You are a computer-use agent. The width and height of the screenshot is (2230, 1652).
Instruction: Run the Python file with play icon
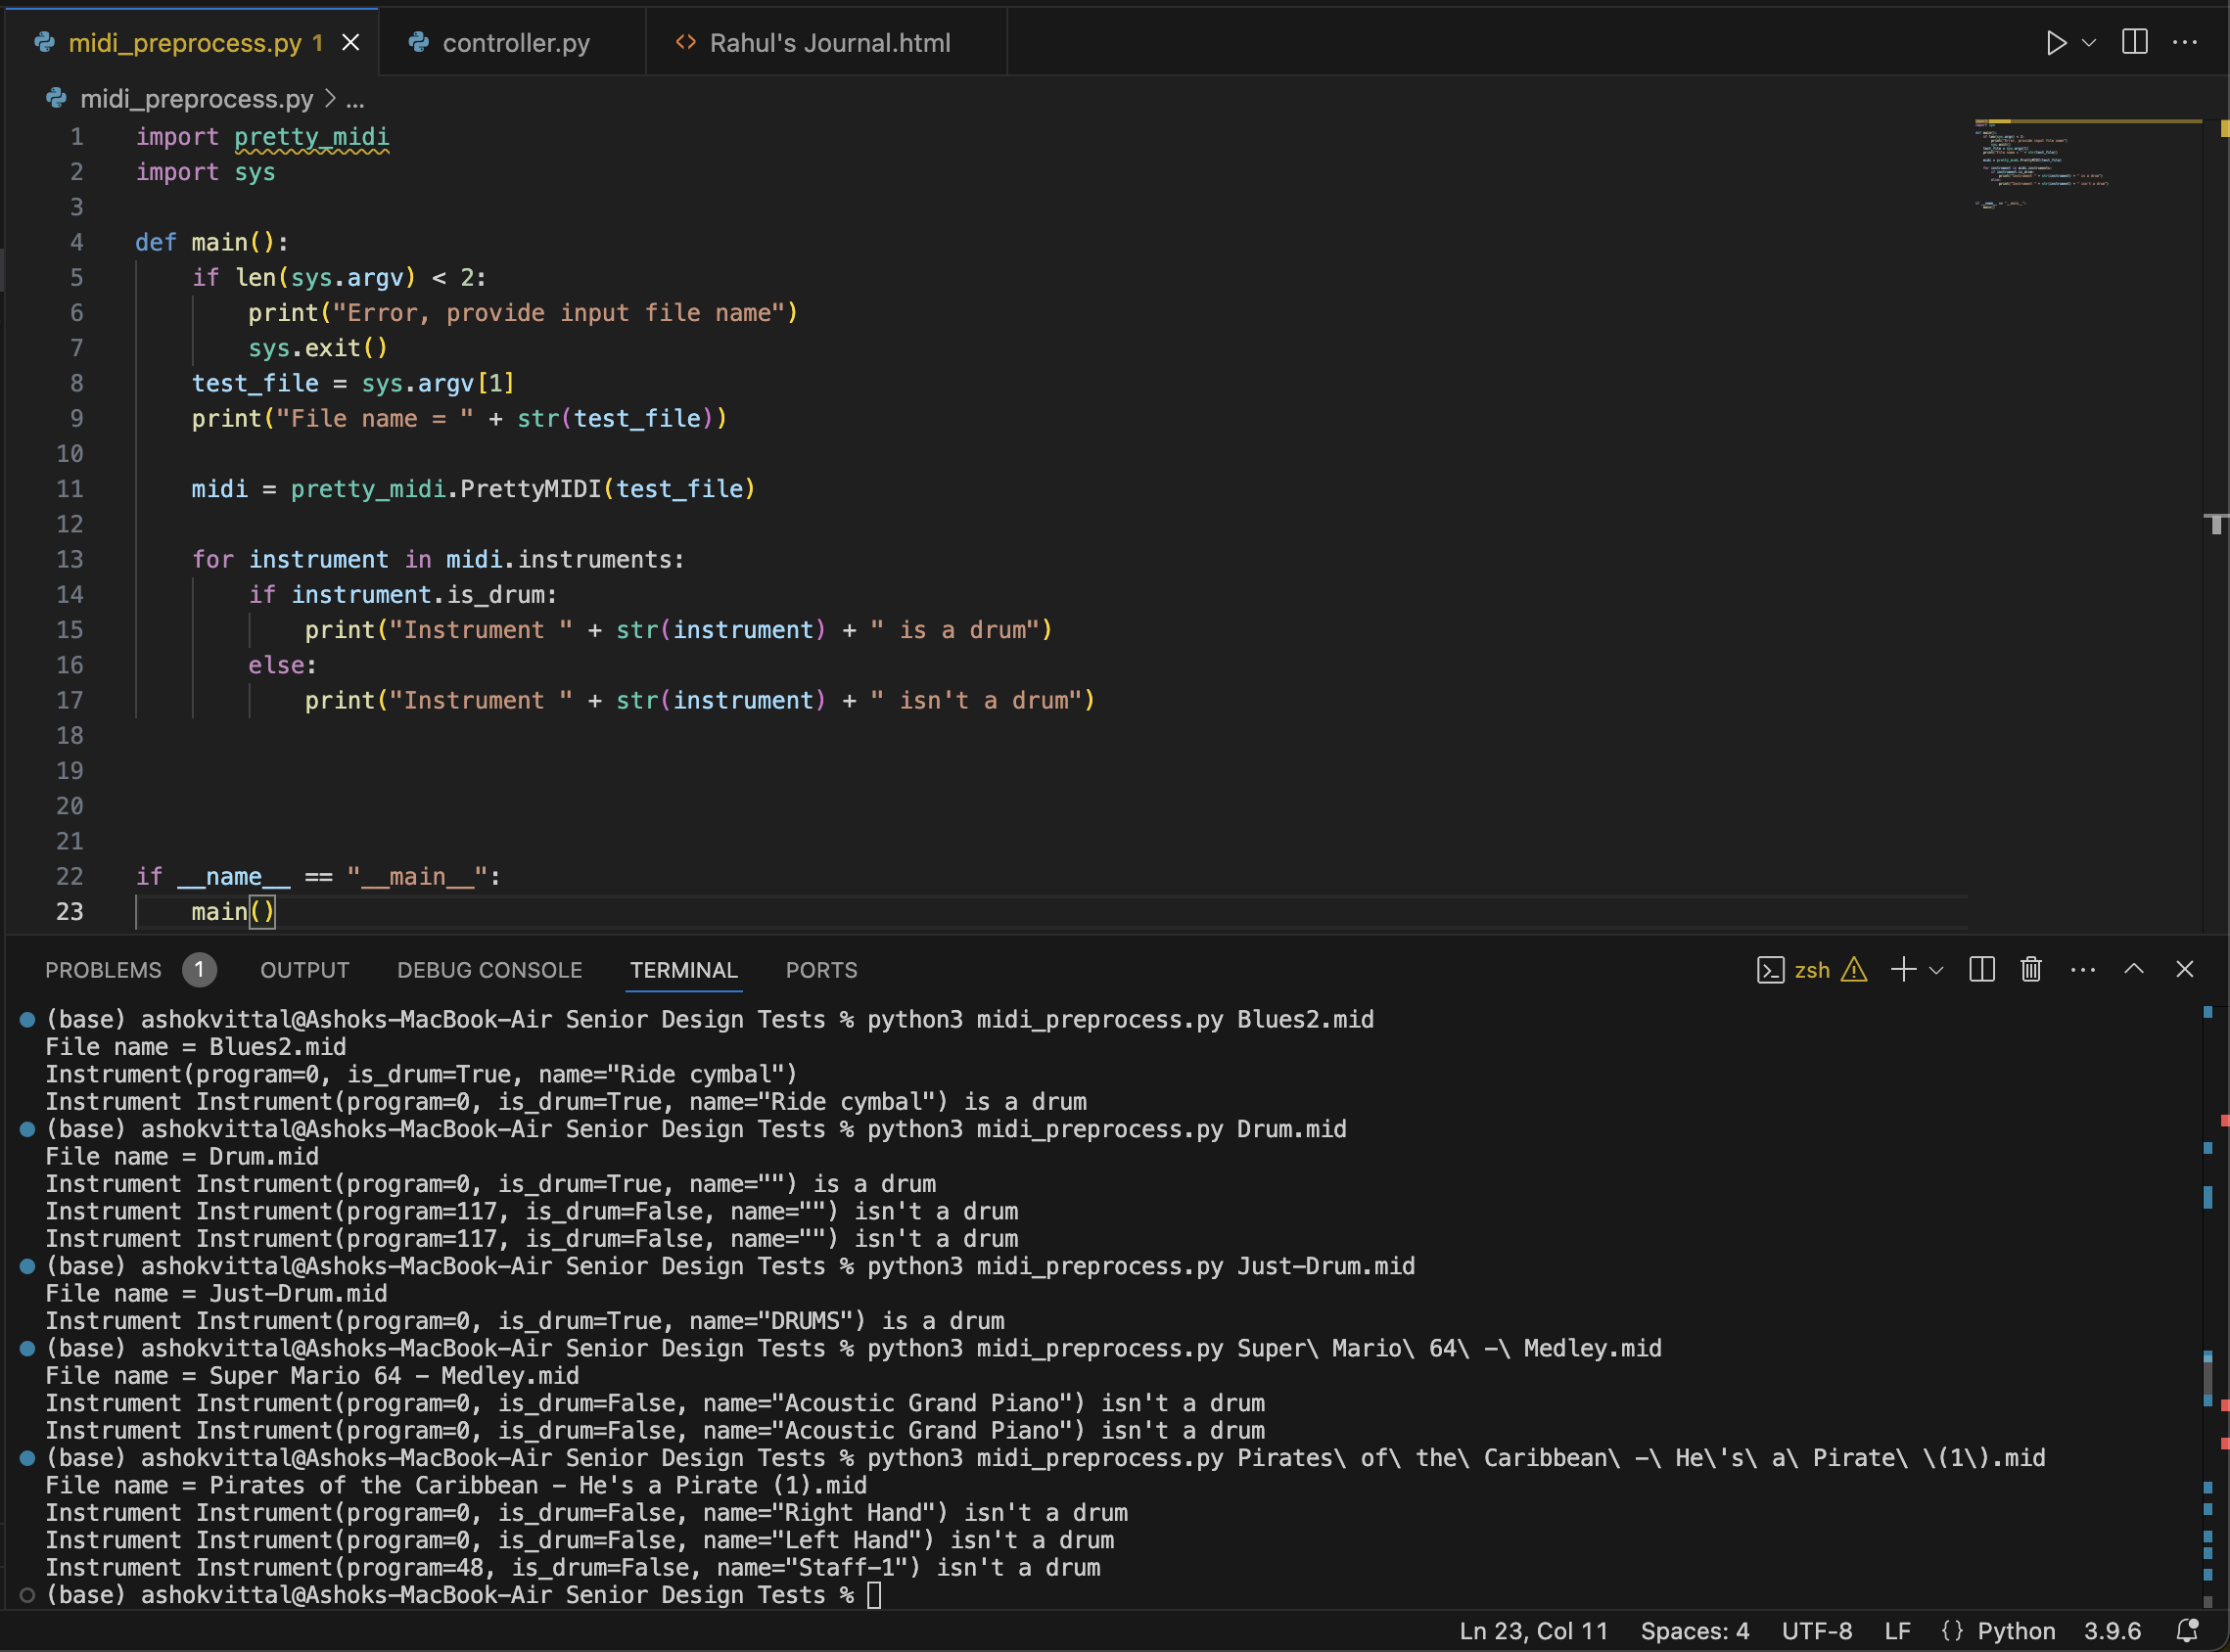pyautogui.click(x=2055, y=43)
